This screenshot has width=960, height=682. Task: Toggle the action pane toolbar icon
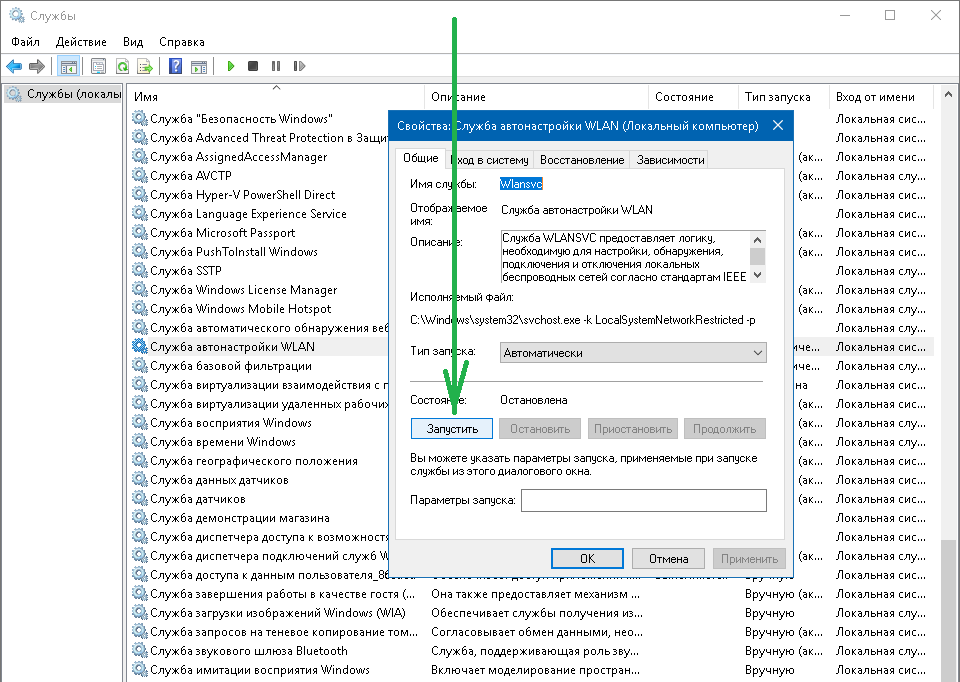198,66
